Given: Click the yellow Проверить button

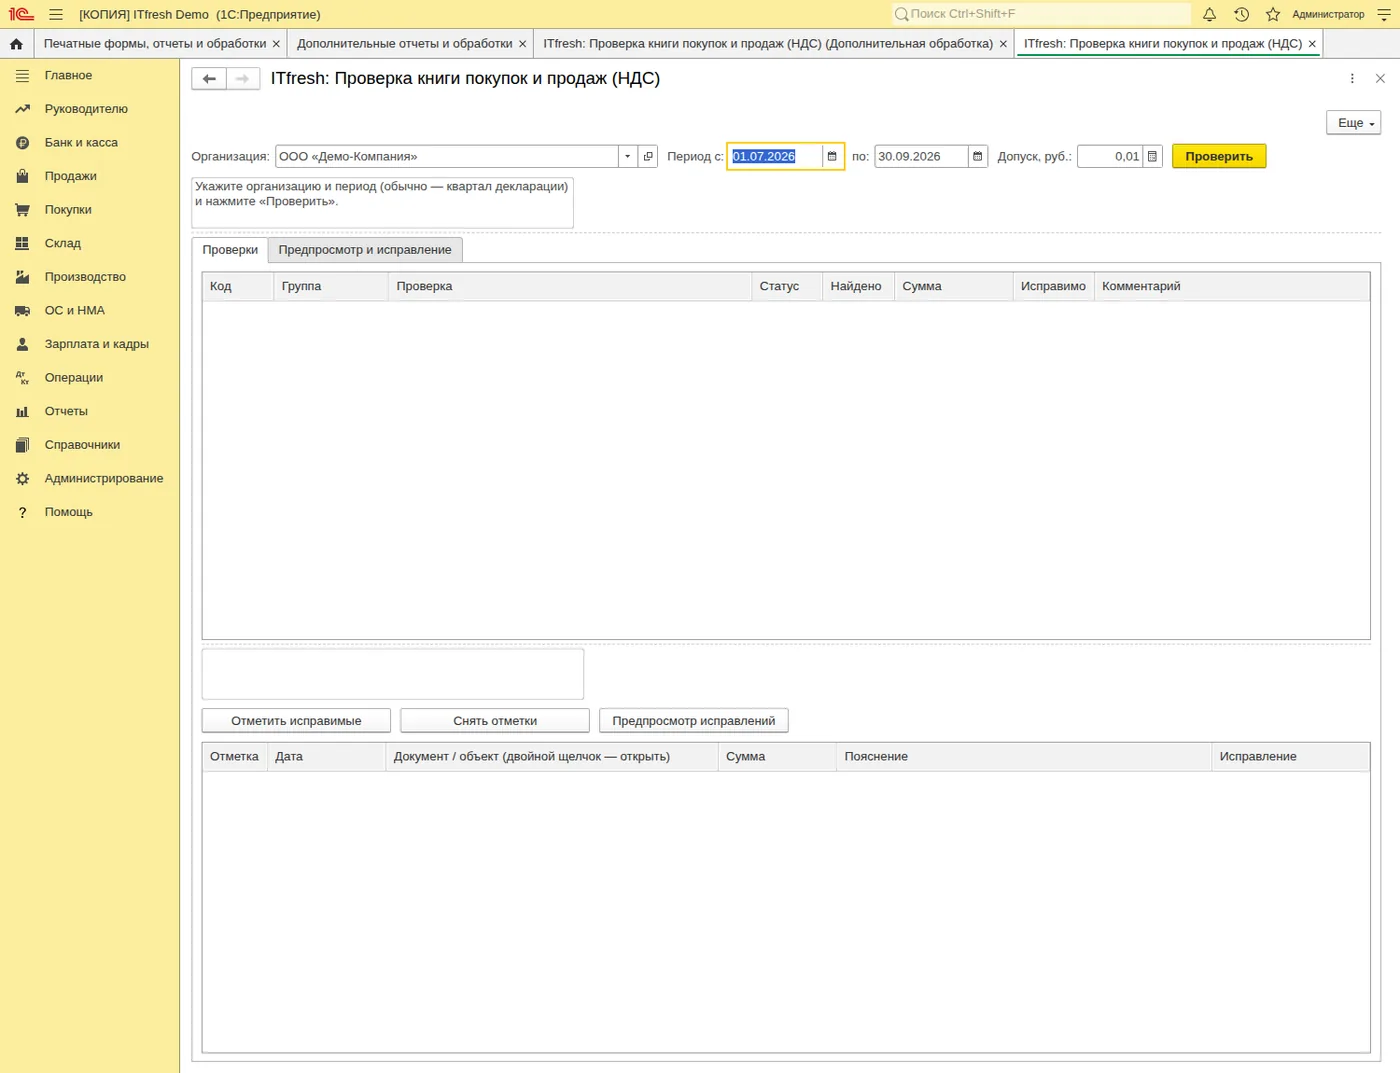Looking at the screenshot, I should 1219,156.
